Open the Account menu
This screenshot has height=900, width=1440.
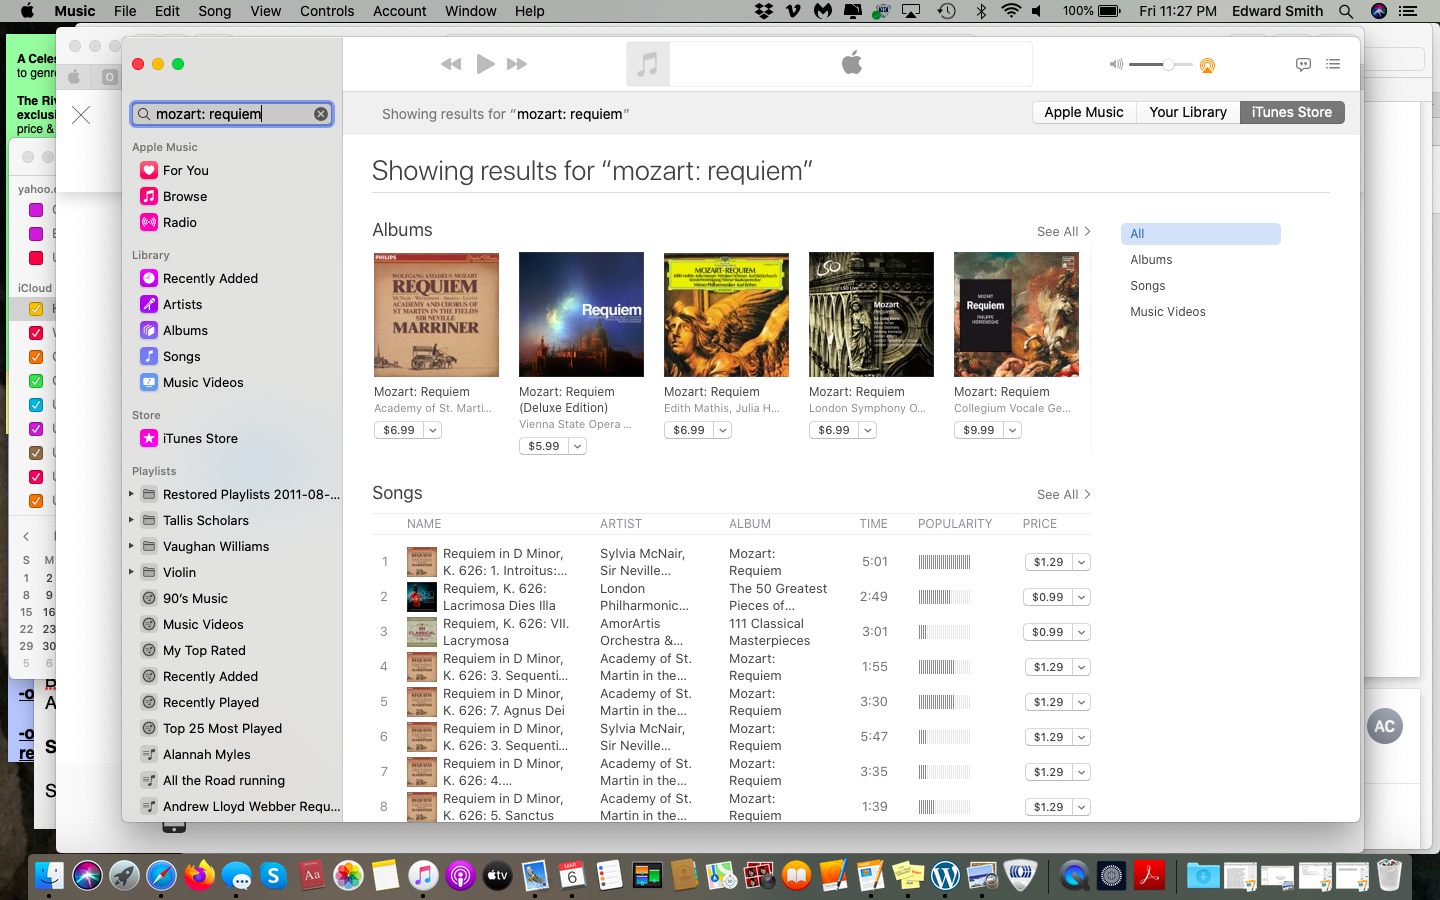pyautogui.click(x=400, y=11)
